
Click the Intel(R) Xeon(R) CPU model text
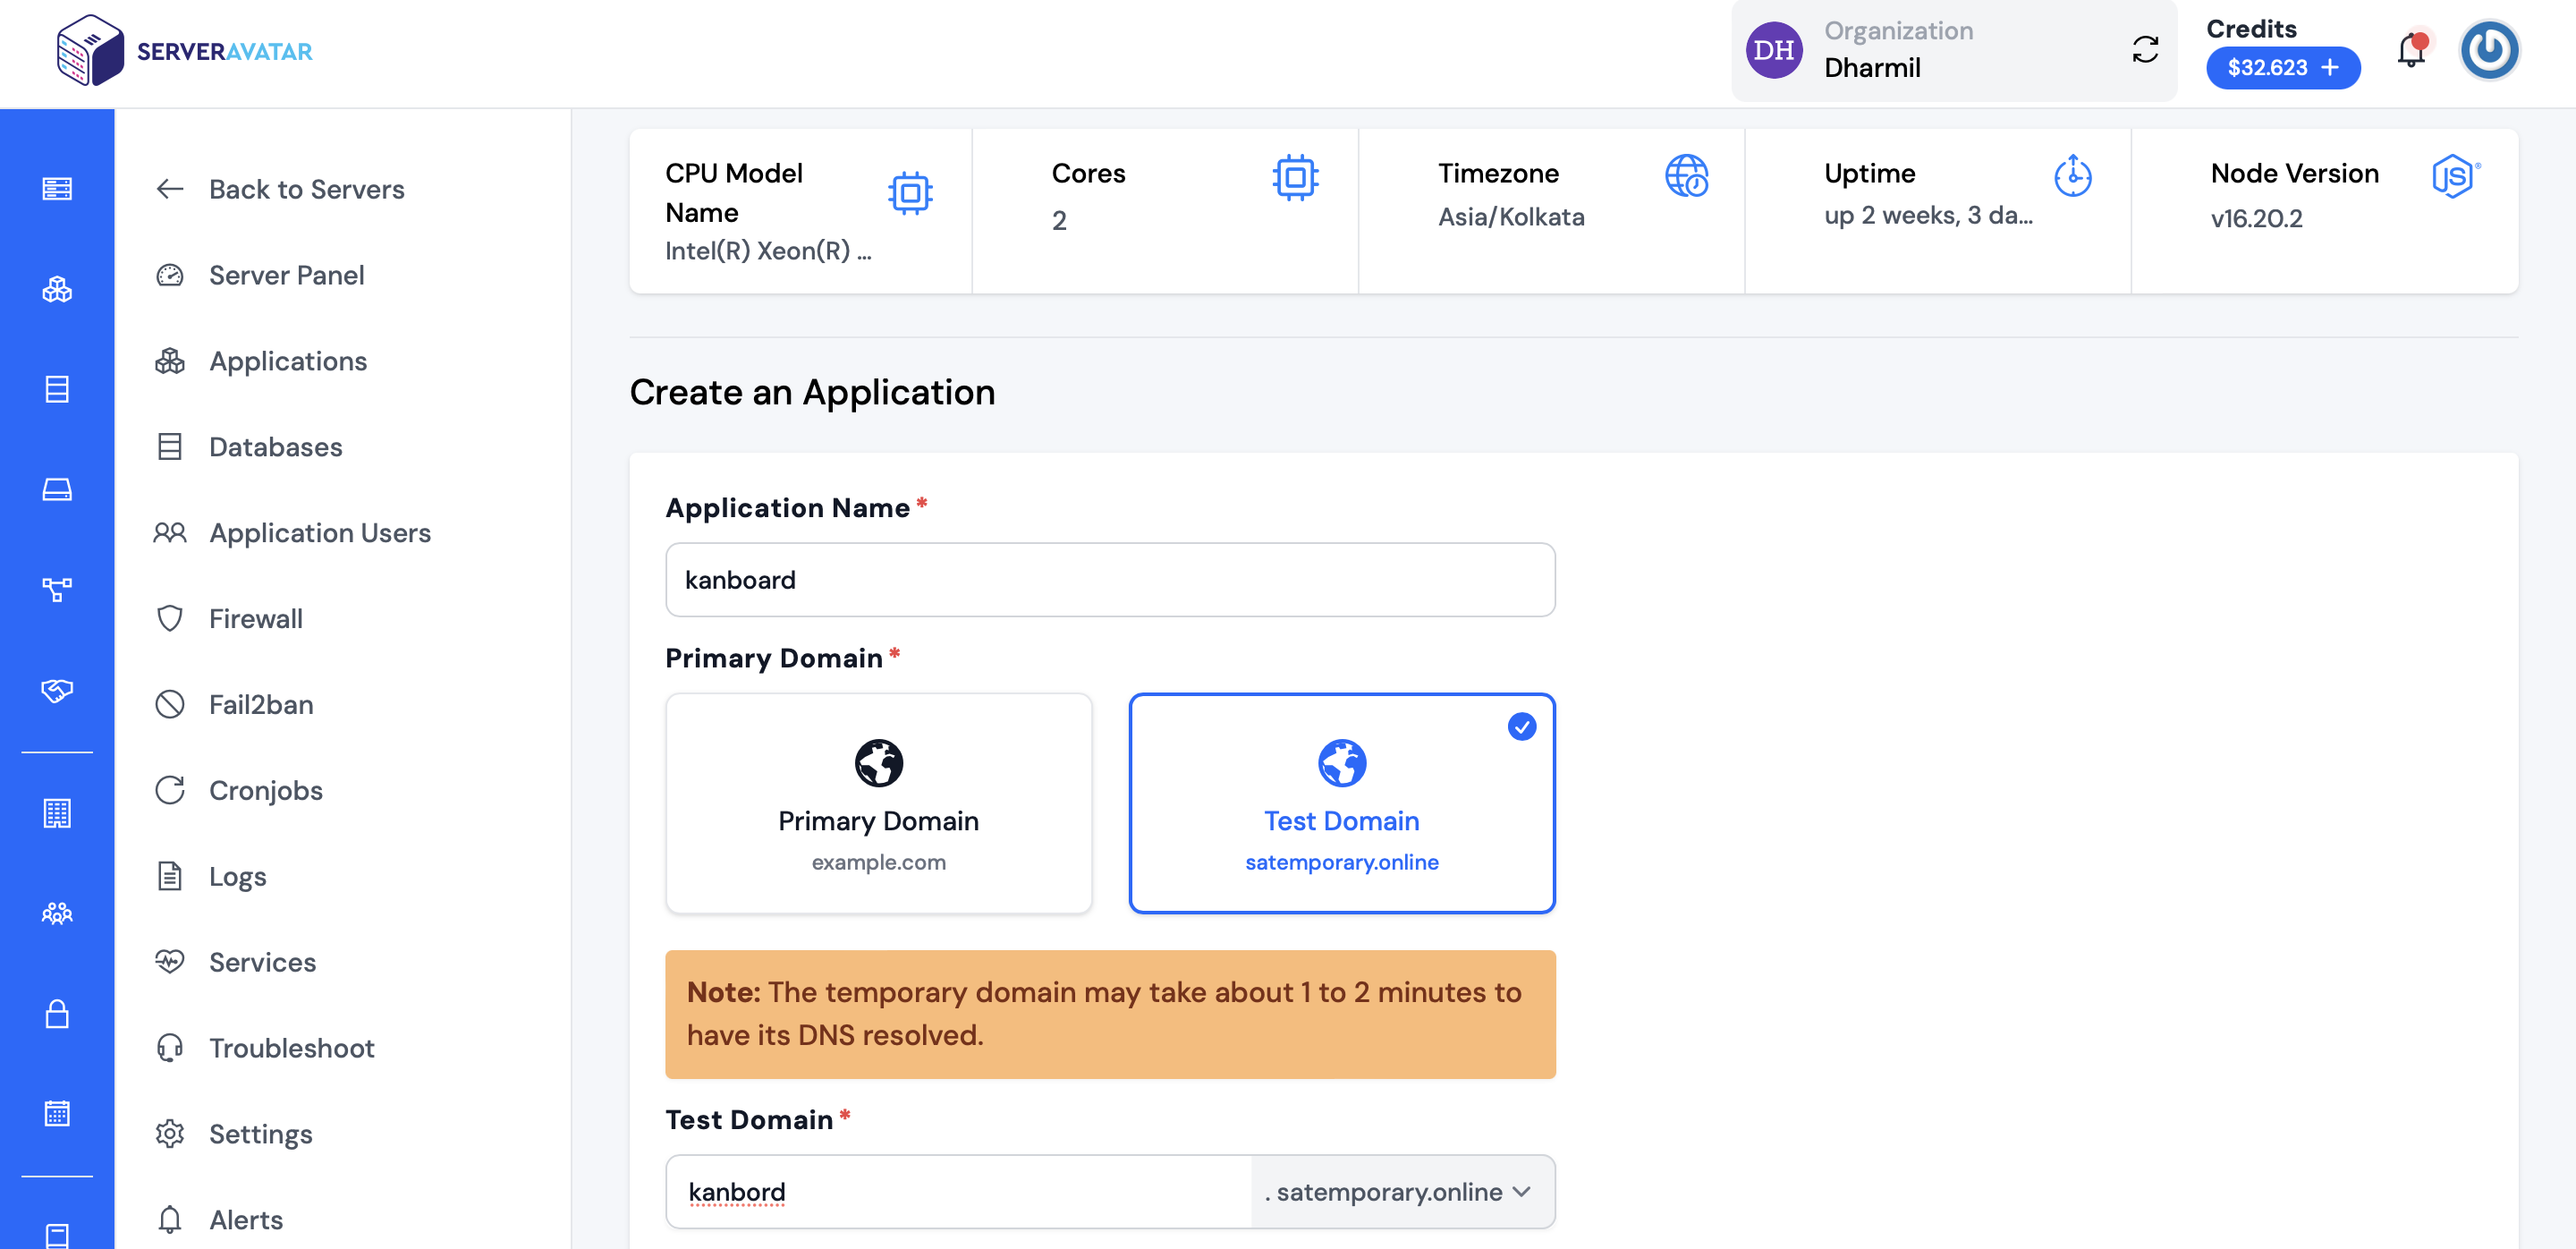point(768,251)
